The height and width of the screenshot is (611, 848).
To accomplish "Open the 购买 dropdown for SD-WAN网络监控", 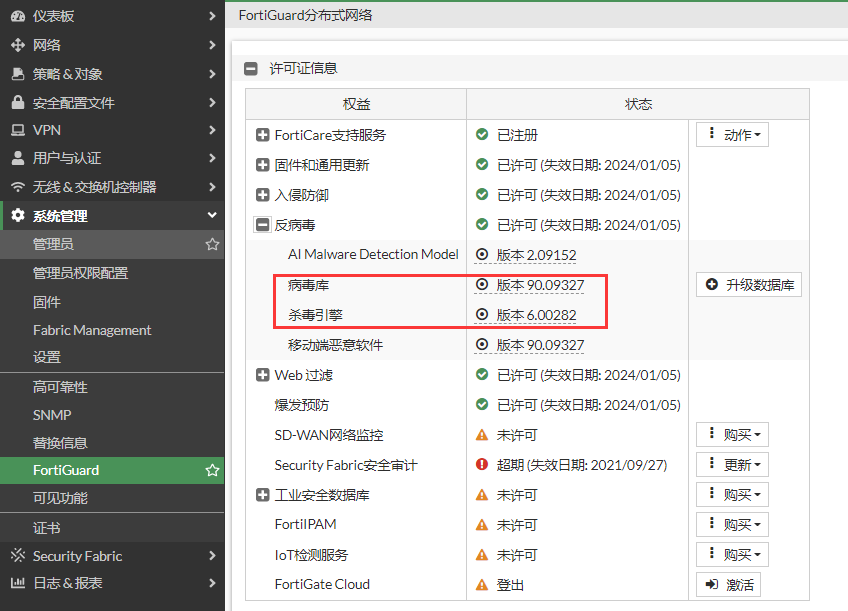I will [x=732, y=435].
